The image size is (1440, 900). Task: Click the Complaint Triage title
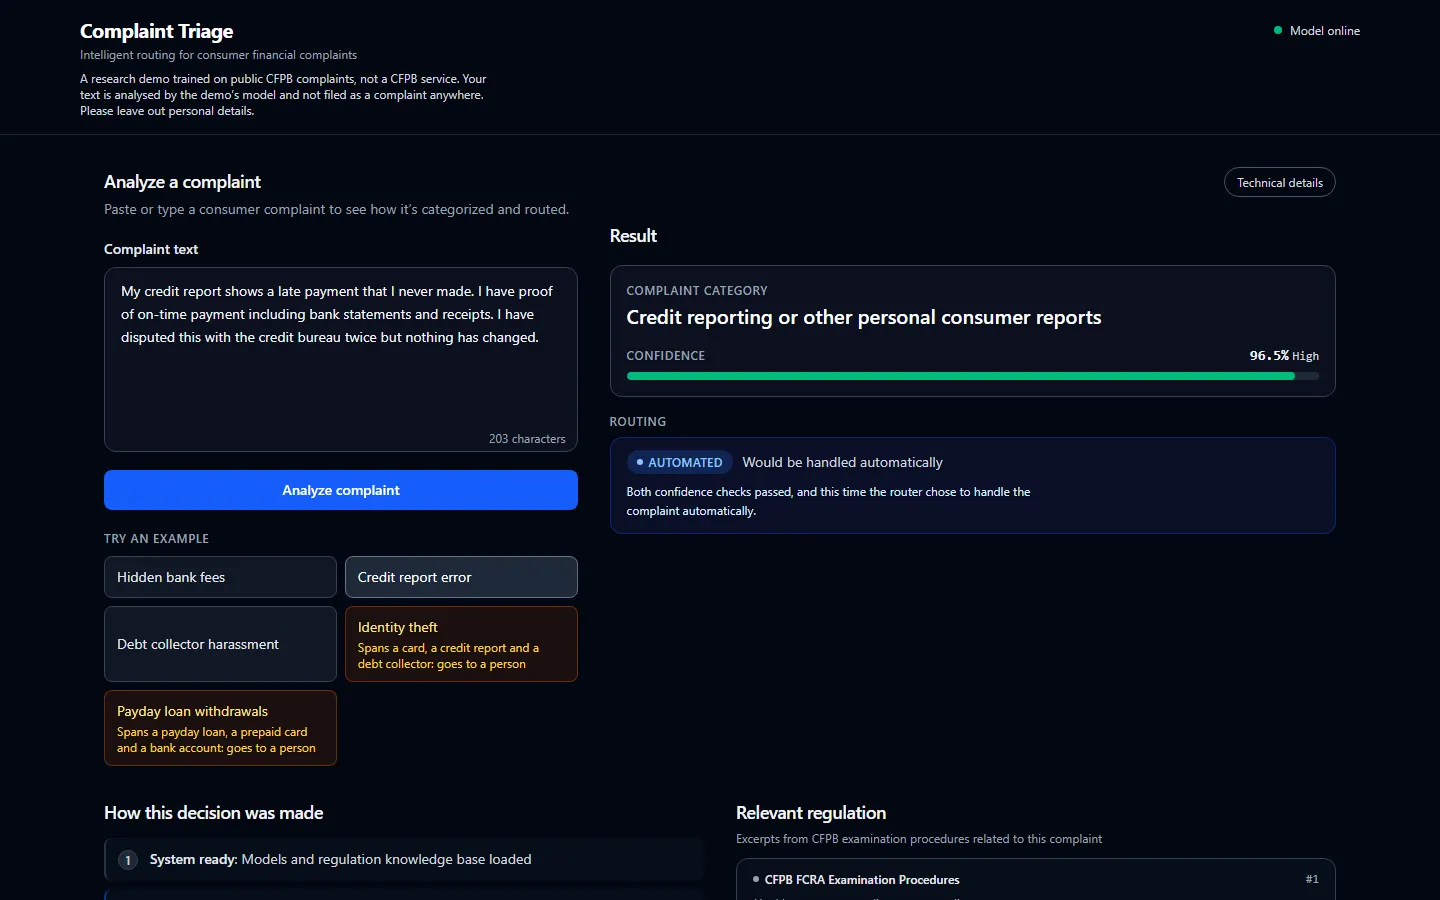(x=156, y=31)
